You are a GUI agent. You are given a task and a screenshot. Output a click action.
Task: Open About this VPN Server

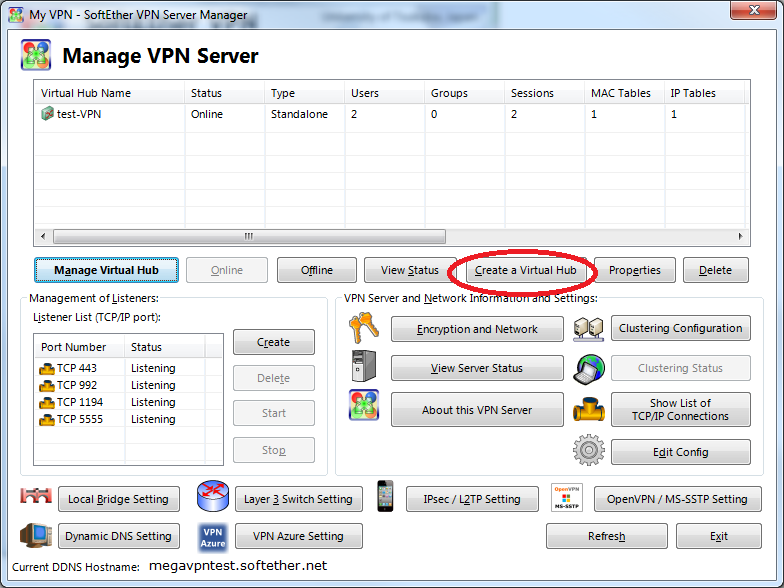[477, 410]
